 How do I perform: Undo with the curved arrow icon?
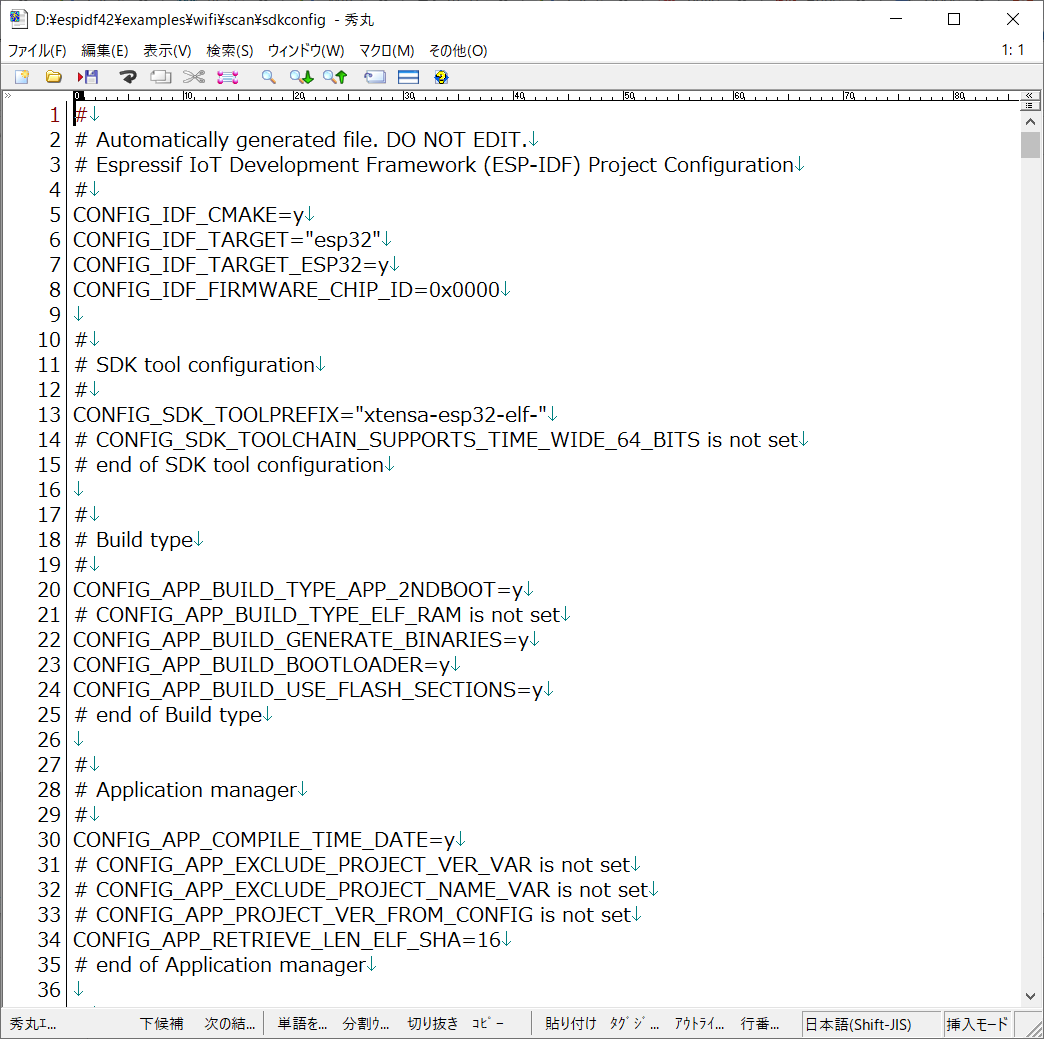pyautogui.click(x=128, y=77)
